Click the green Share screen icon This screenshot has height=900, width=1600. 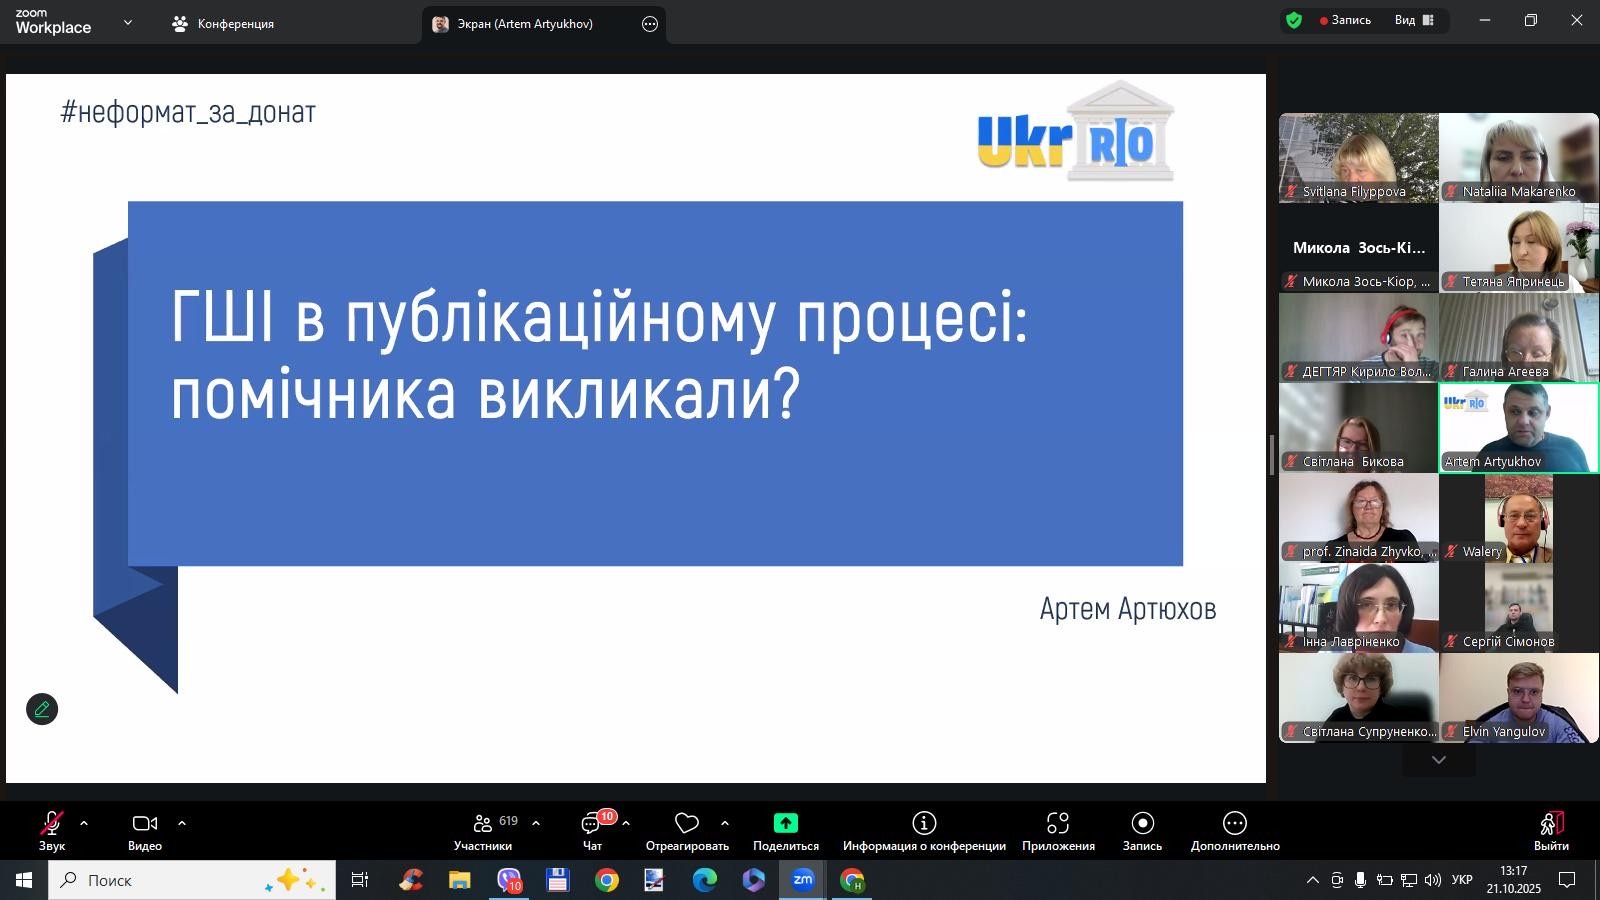[785, 823]
